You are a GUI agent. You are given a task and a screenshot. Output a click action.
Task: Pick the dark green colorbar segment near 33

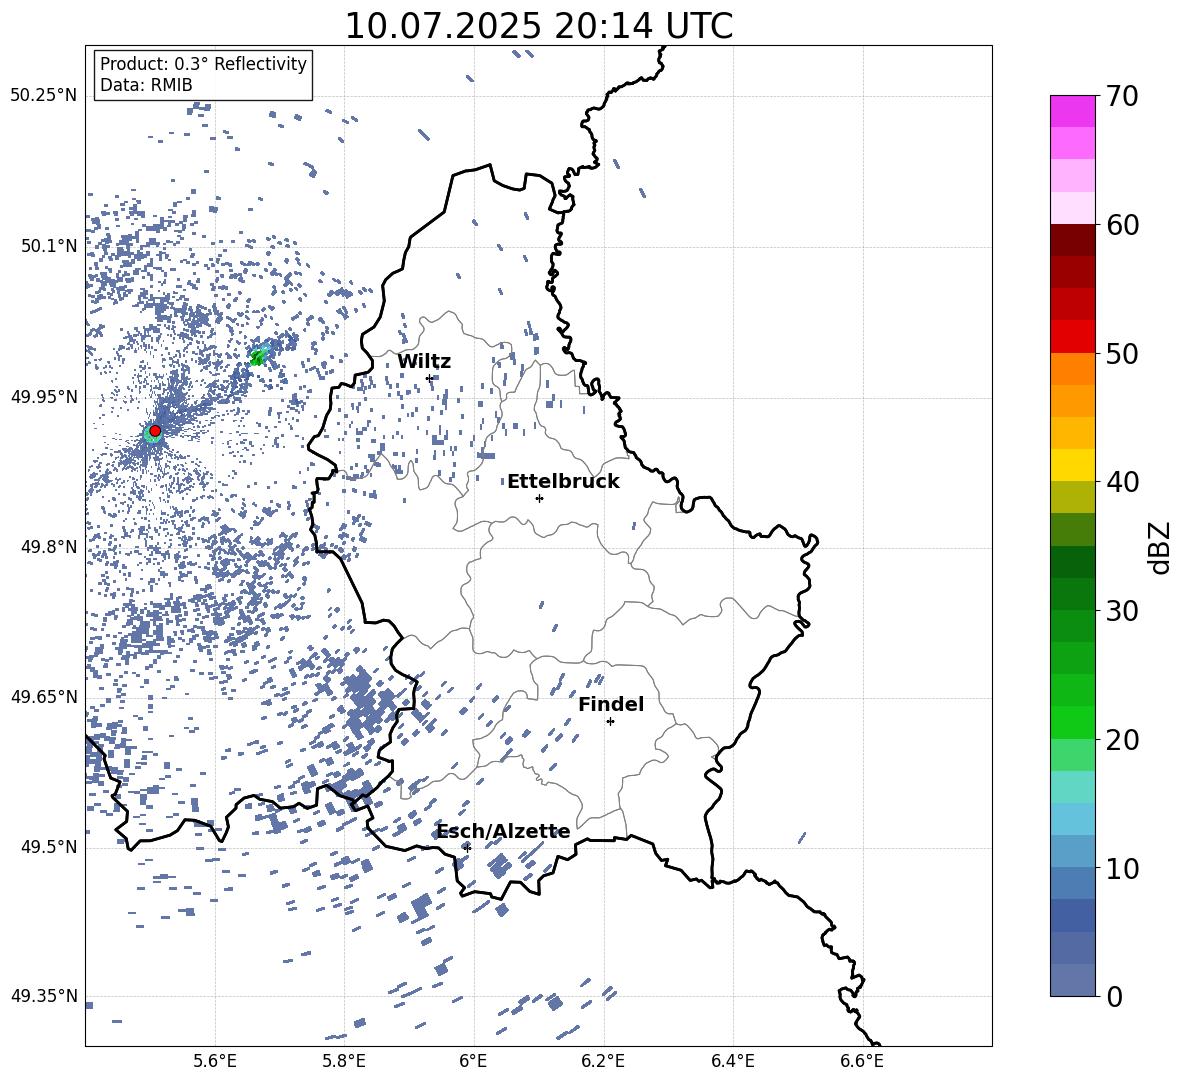click(x=1072, y=562)
